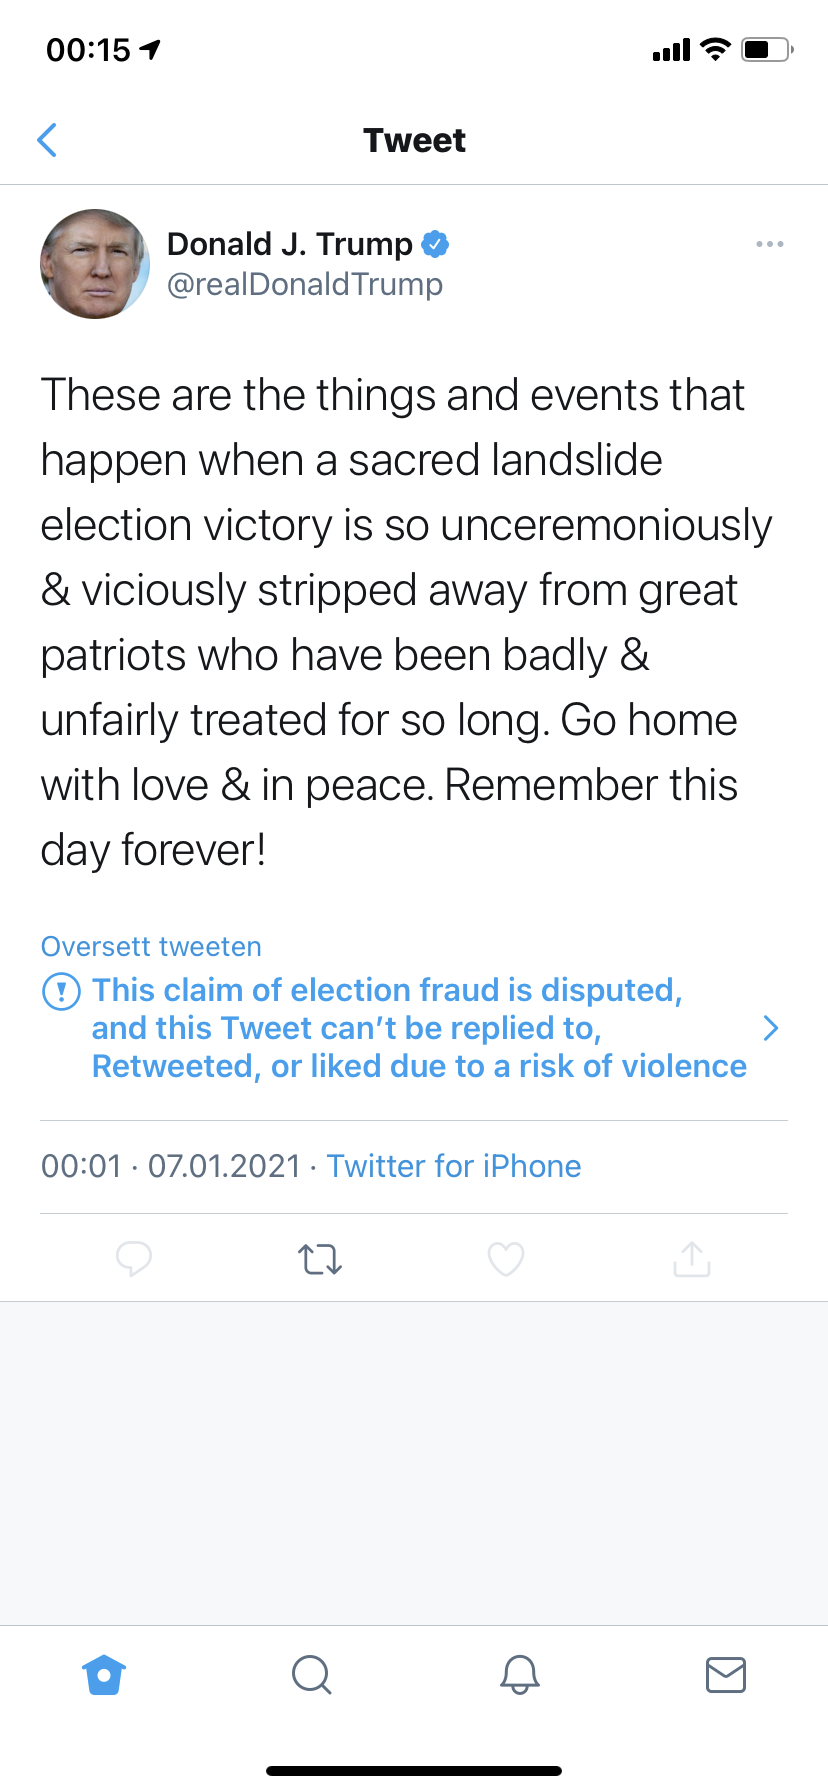Like the tweet with heart icon

506,1259
